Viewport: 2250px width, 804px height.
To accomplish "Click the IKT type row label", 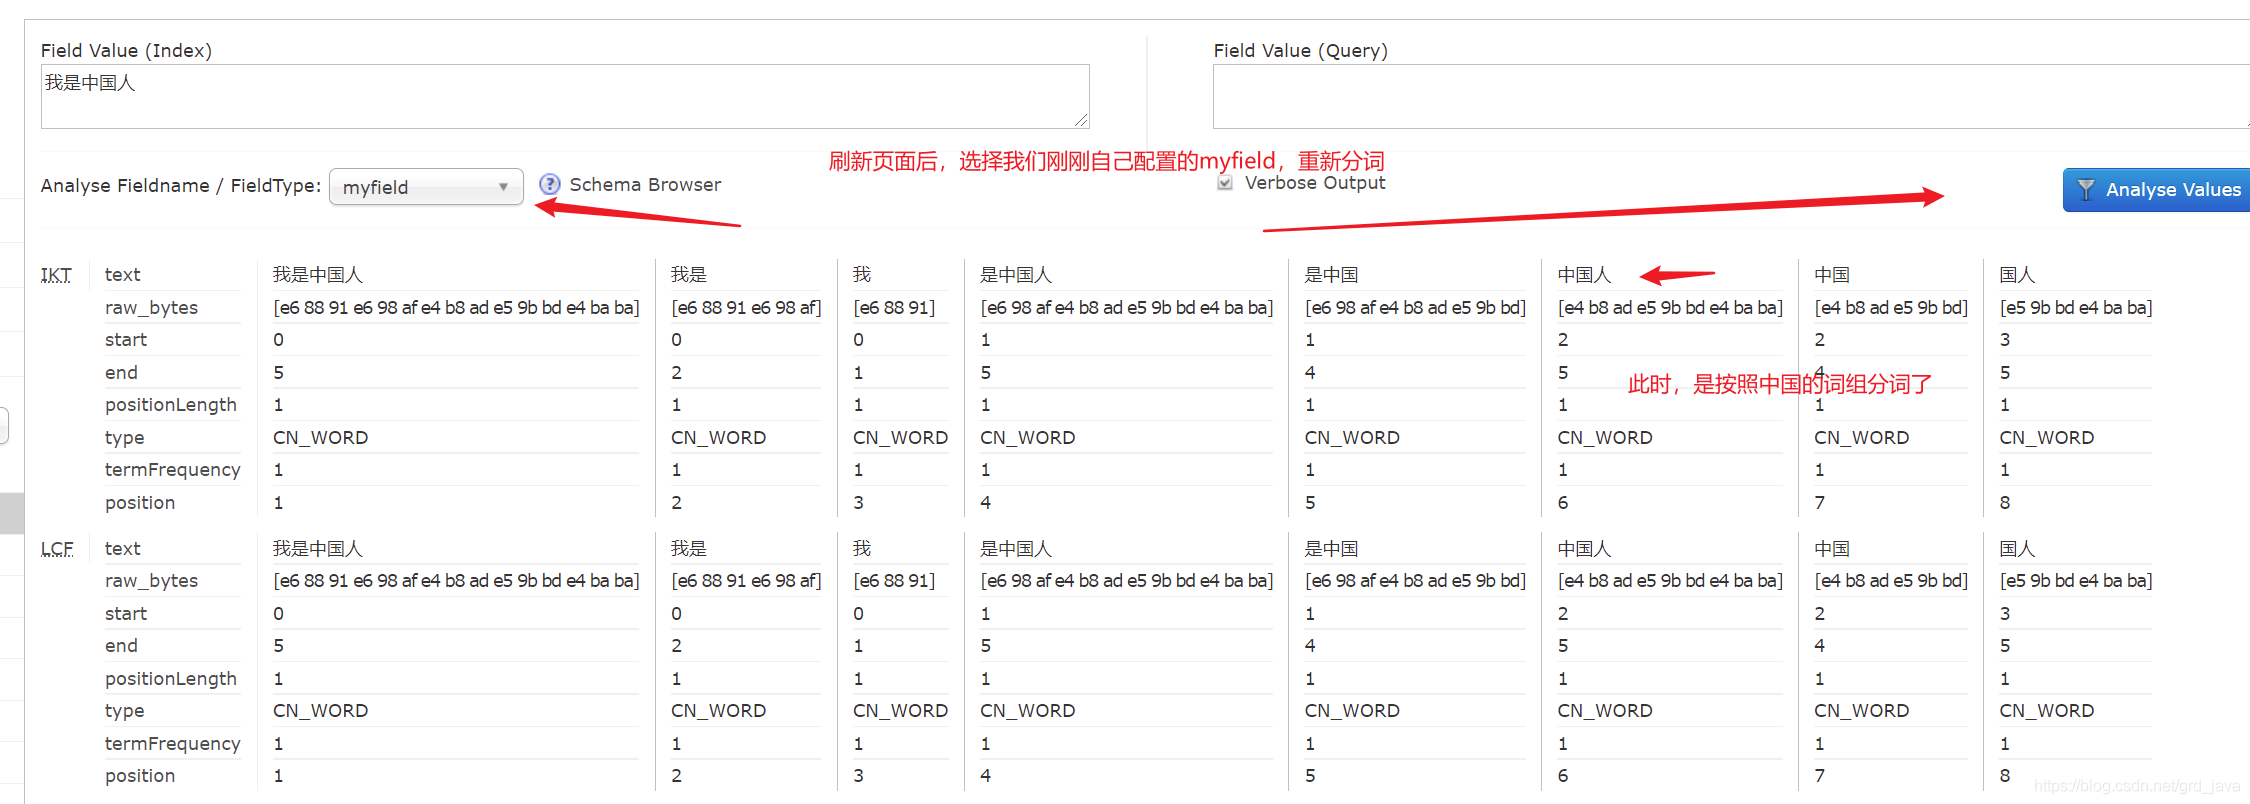I will click(125, 438).
